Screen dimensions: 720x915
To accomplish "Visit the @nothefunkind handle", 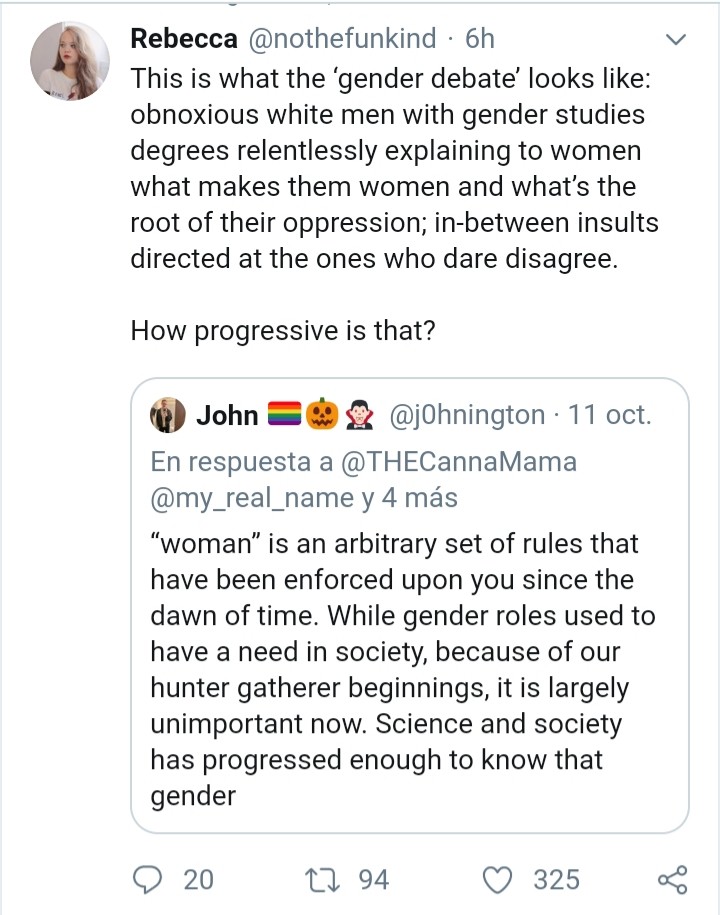I will click(341, 39).
